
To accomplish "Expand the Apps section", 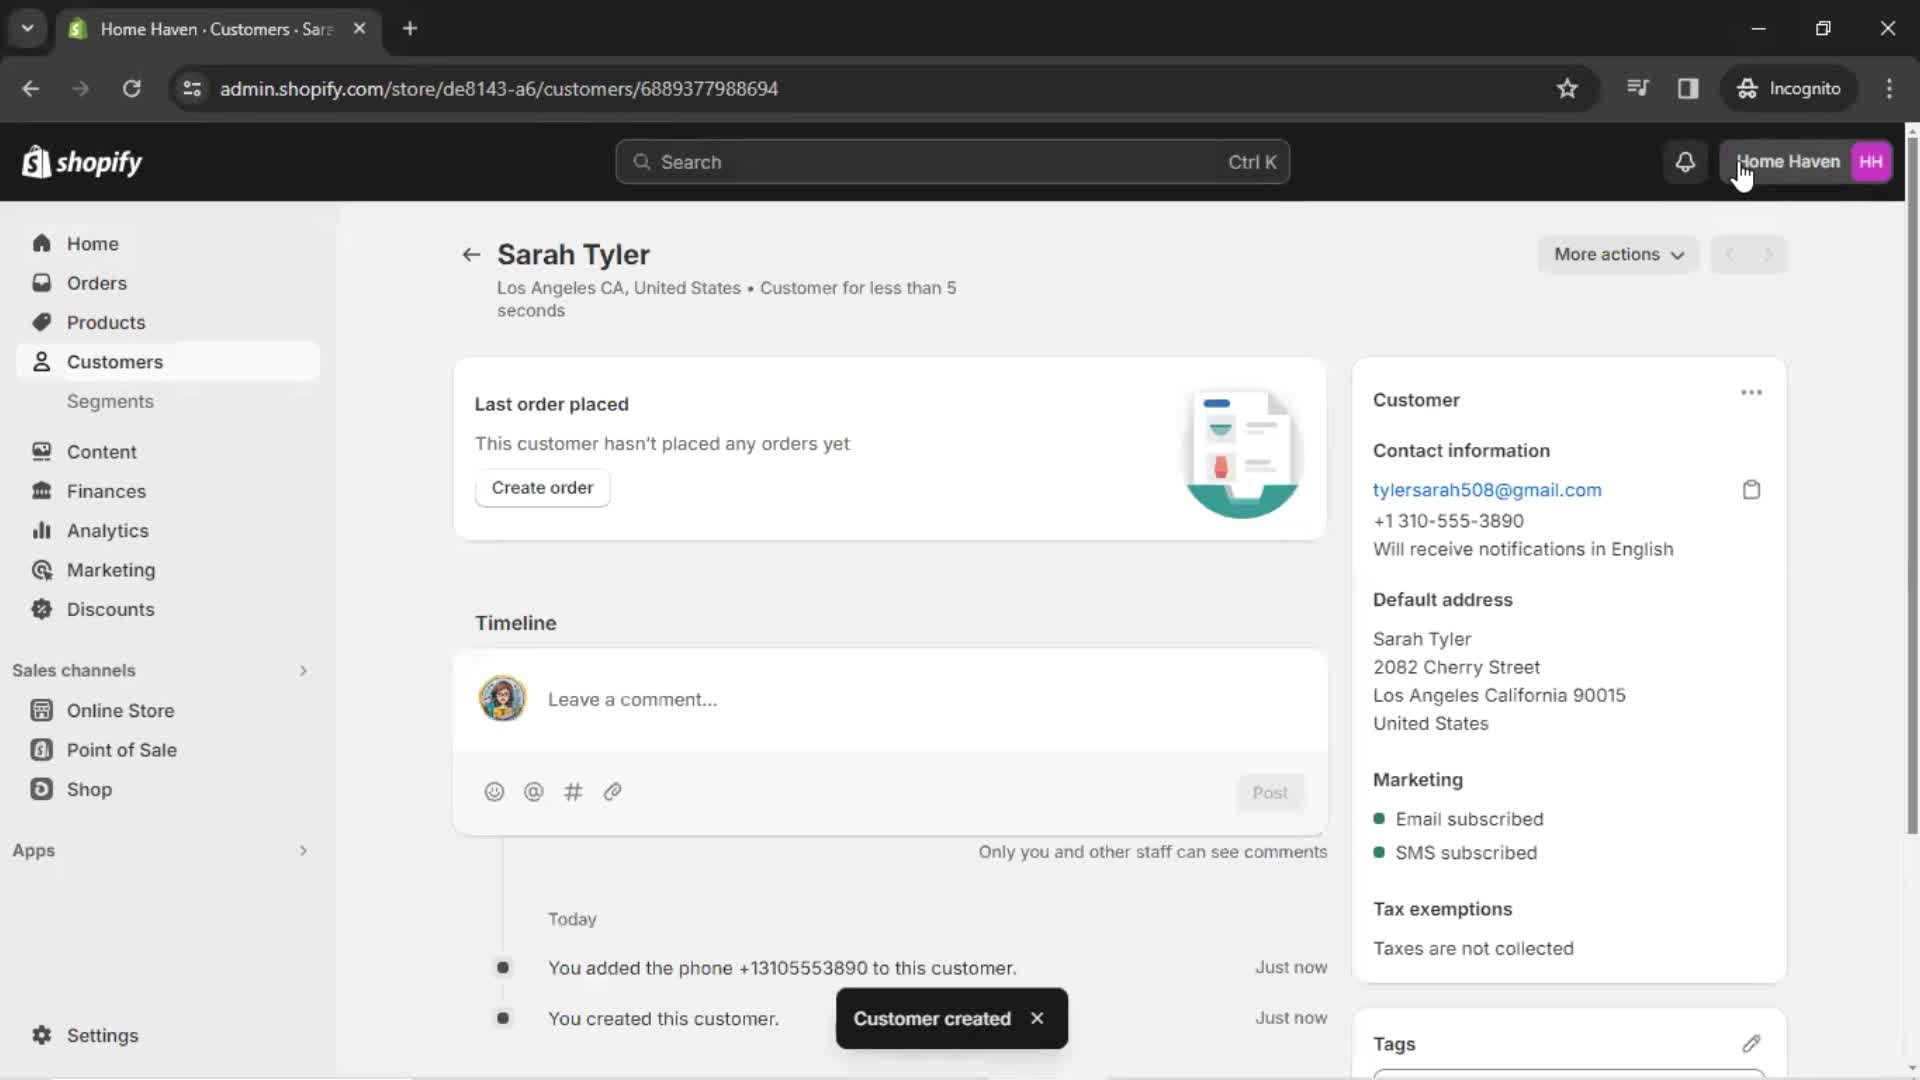I will pyautogui.click(x=302, y=851).
